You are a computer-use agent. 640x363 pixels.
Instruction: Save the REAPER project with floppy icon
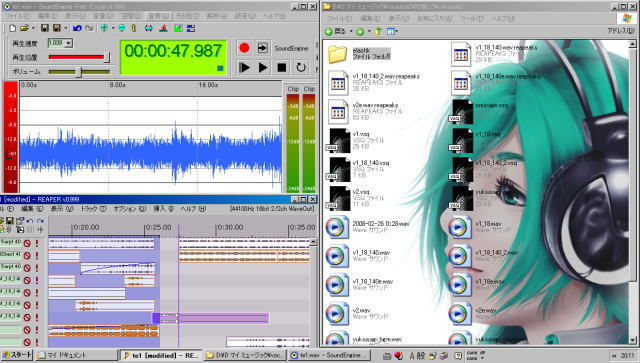coord(10,221)
